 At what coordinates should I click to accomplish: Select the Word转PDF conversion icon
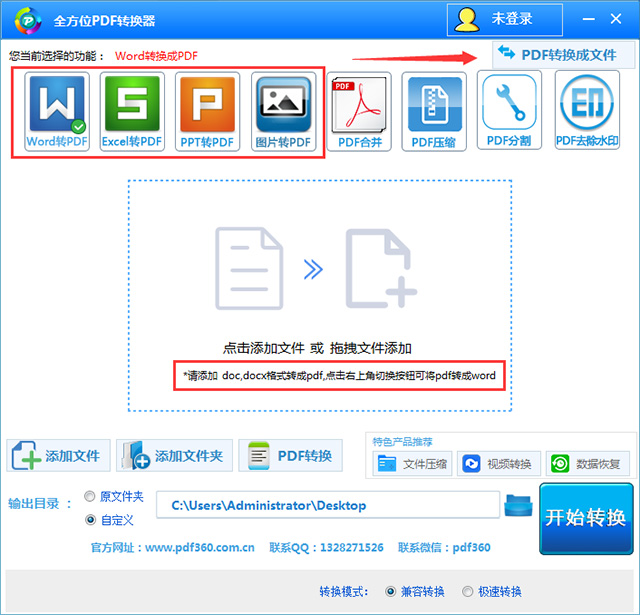pyautogui.click(x=57, y=112)
